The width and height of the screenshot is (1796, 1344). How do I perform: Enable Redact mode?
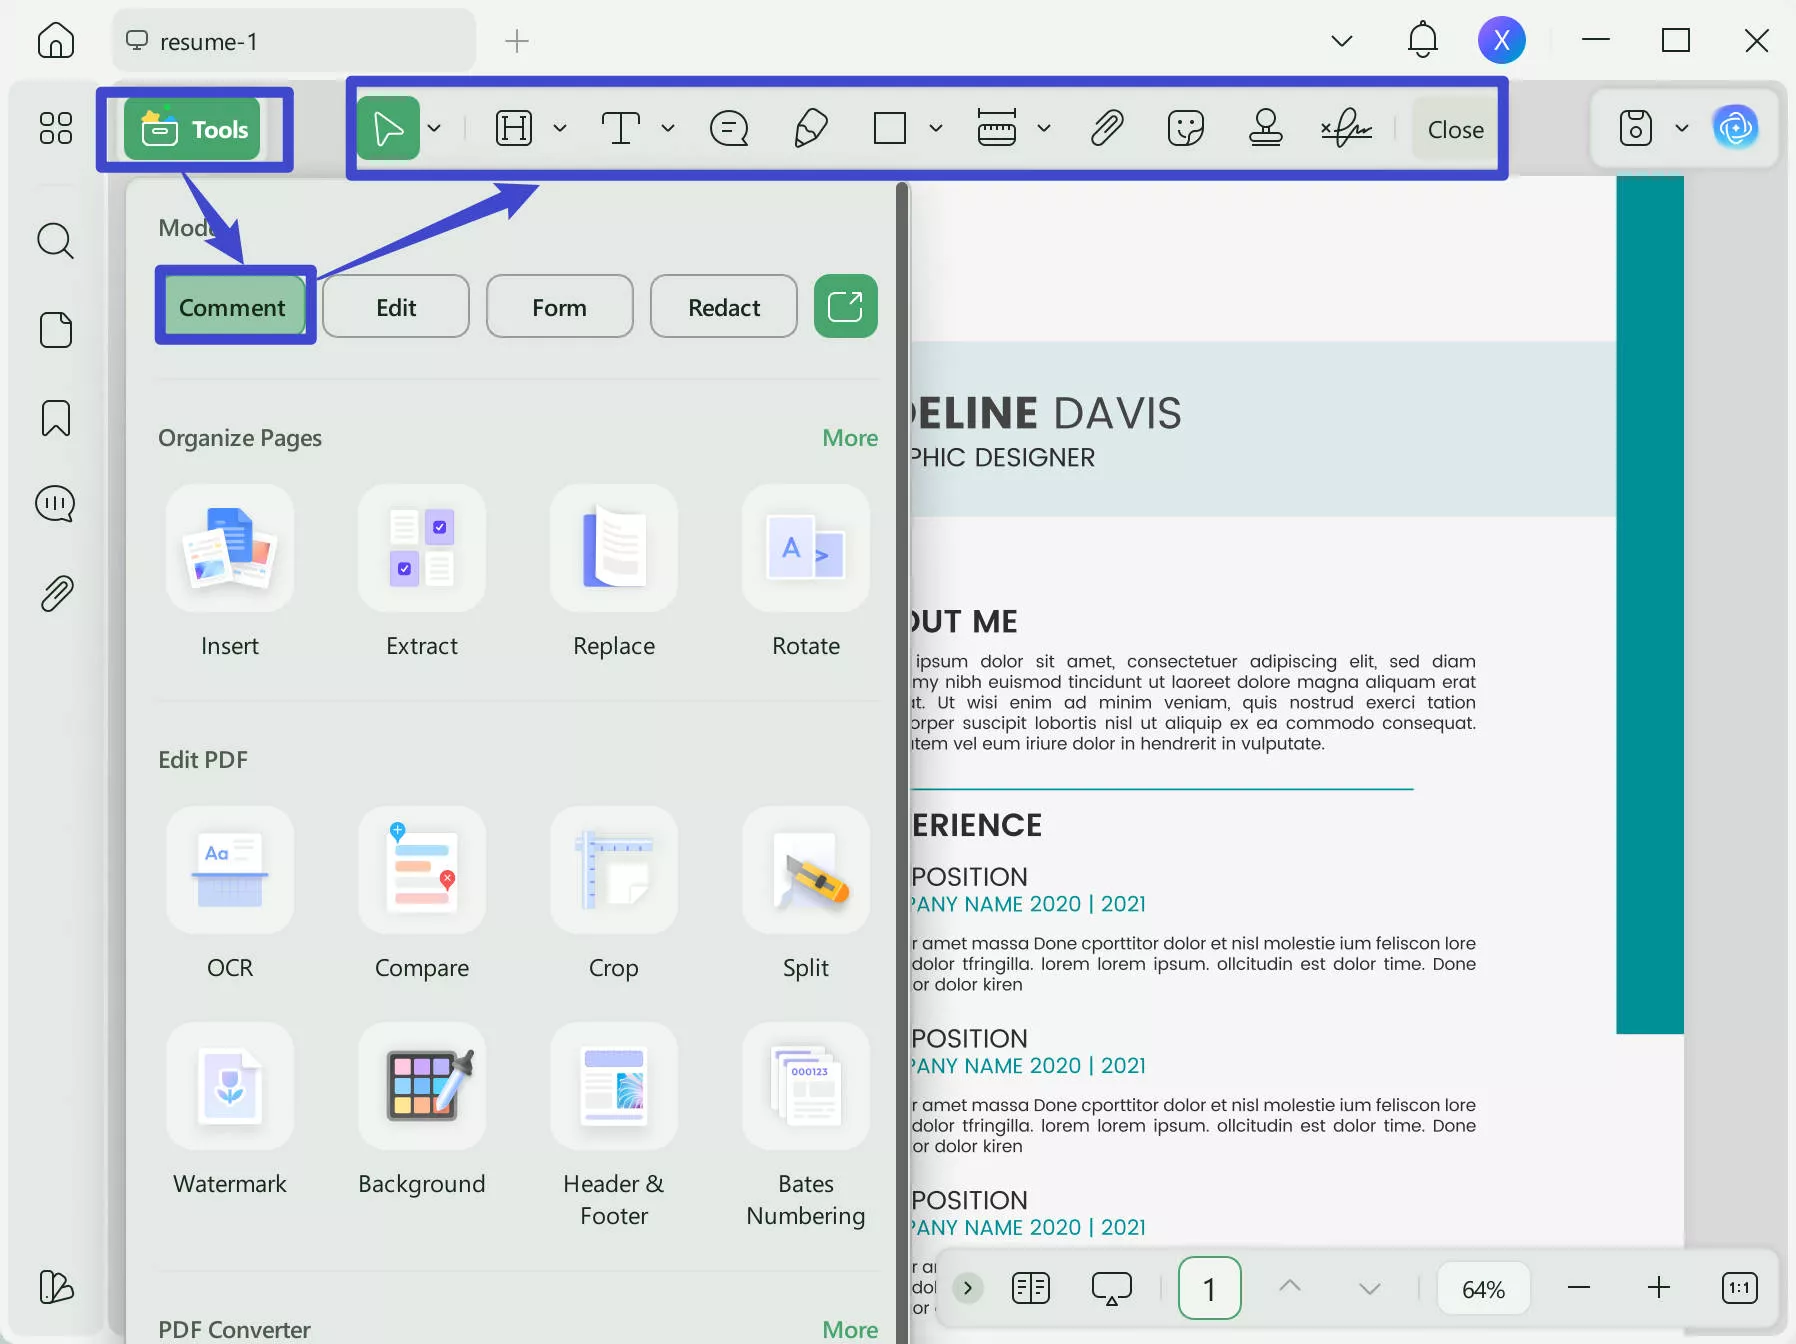click(x=723, y=306)
